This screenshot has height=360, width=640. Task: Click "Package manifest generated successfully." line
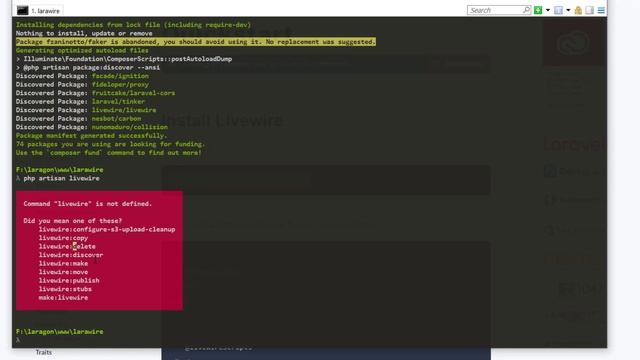pyautogui.click(x=91, y=136)
